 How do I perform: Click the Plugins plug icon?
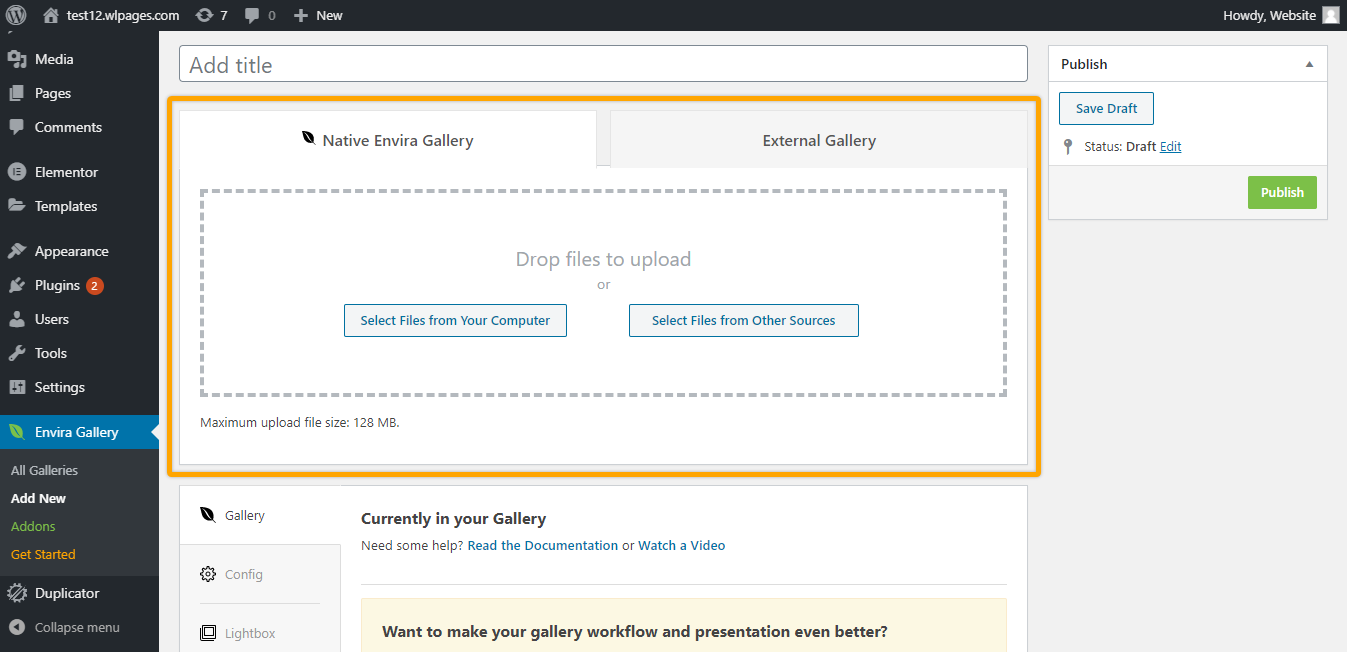(x=17, y=285)
